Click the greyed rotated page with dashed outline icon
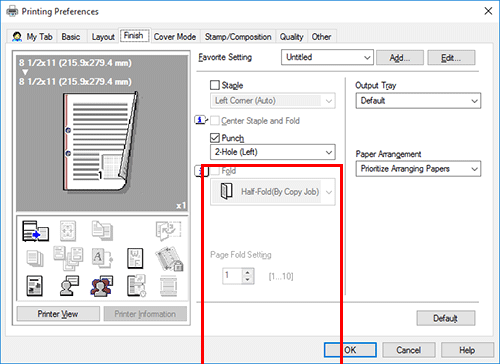Screen dimensions: 500x364 tap(168, 230)
